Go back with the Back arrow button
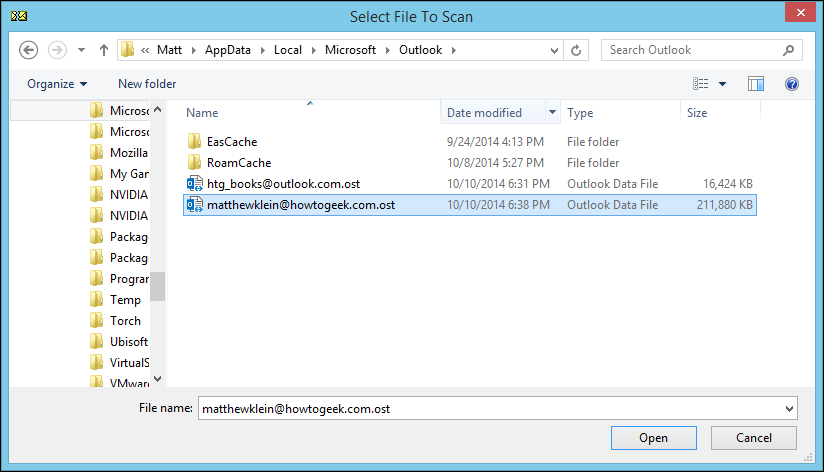Screen dimensions: 824x472 (x=28, y=50)
